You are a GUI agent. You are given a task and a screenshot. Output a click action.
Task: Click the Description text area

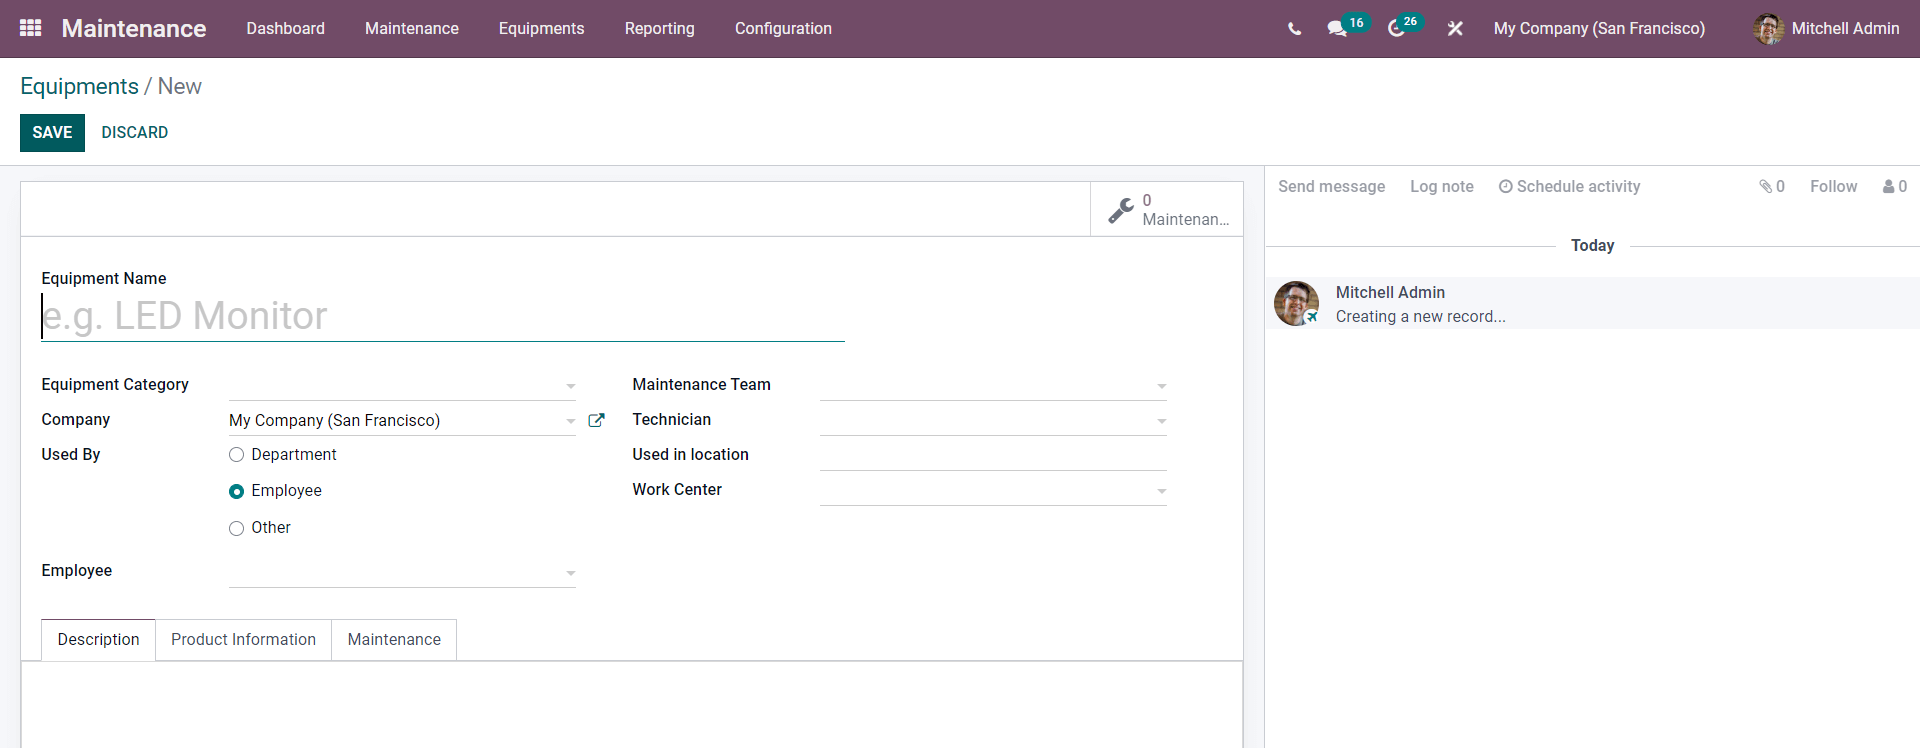click(632, 705)
